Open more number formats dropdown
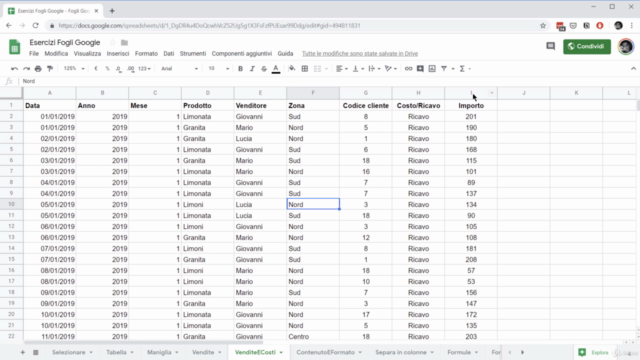 pos(144,69)
